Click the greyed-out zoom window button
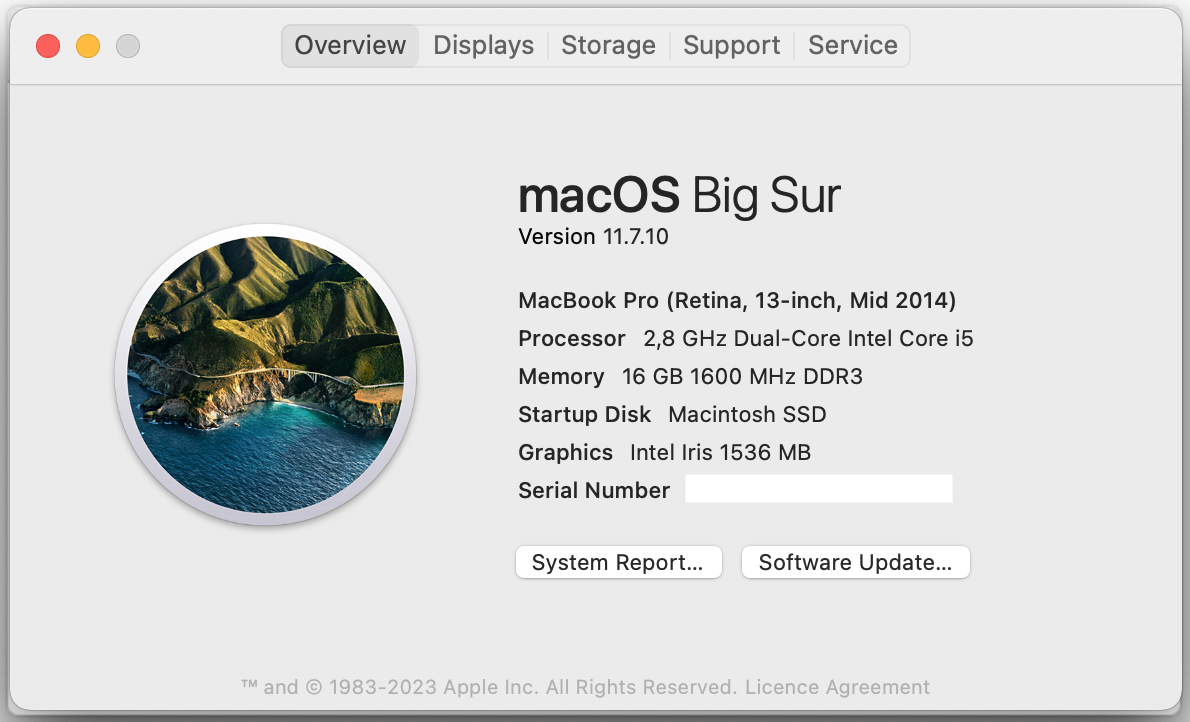 (x=128, y=46)
